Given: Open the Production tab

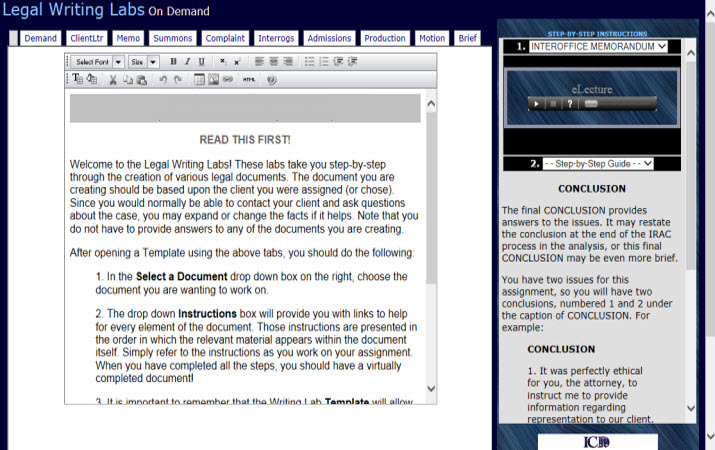Looking at the screenshot, I should coord(385,38).
